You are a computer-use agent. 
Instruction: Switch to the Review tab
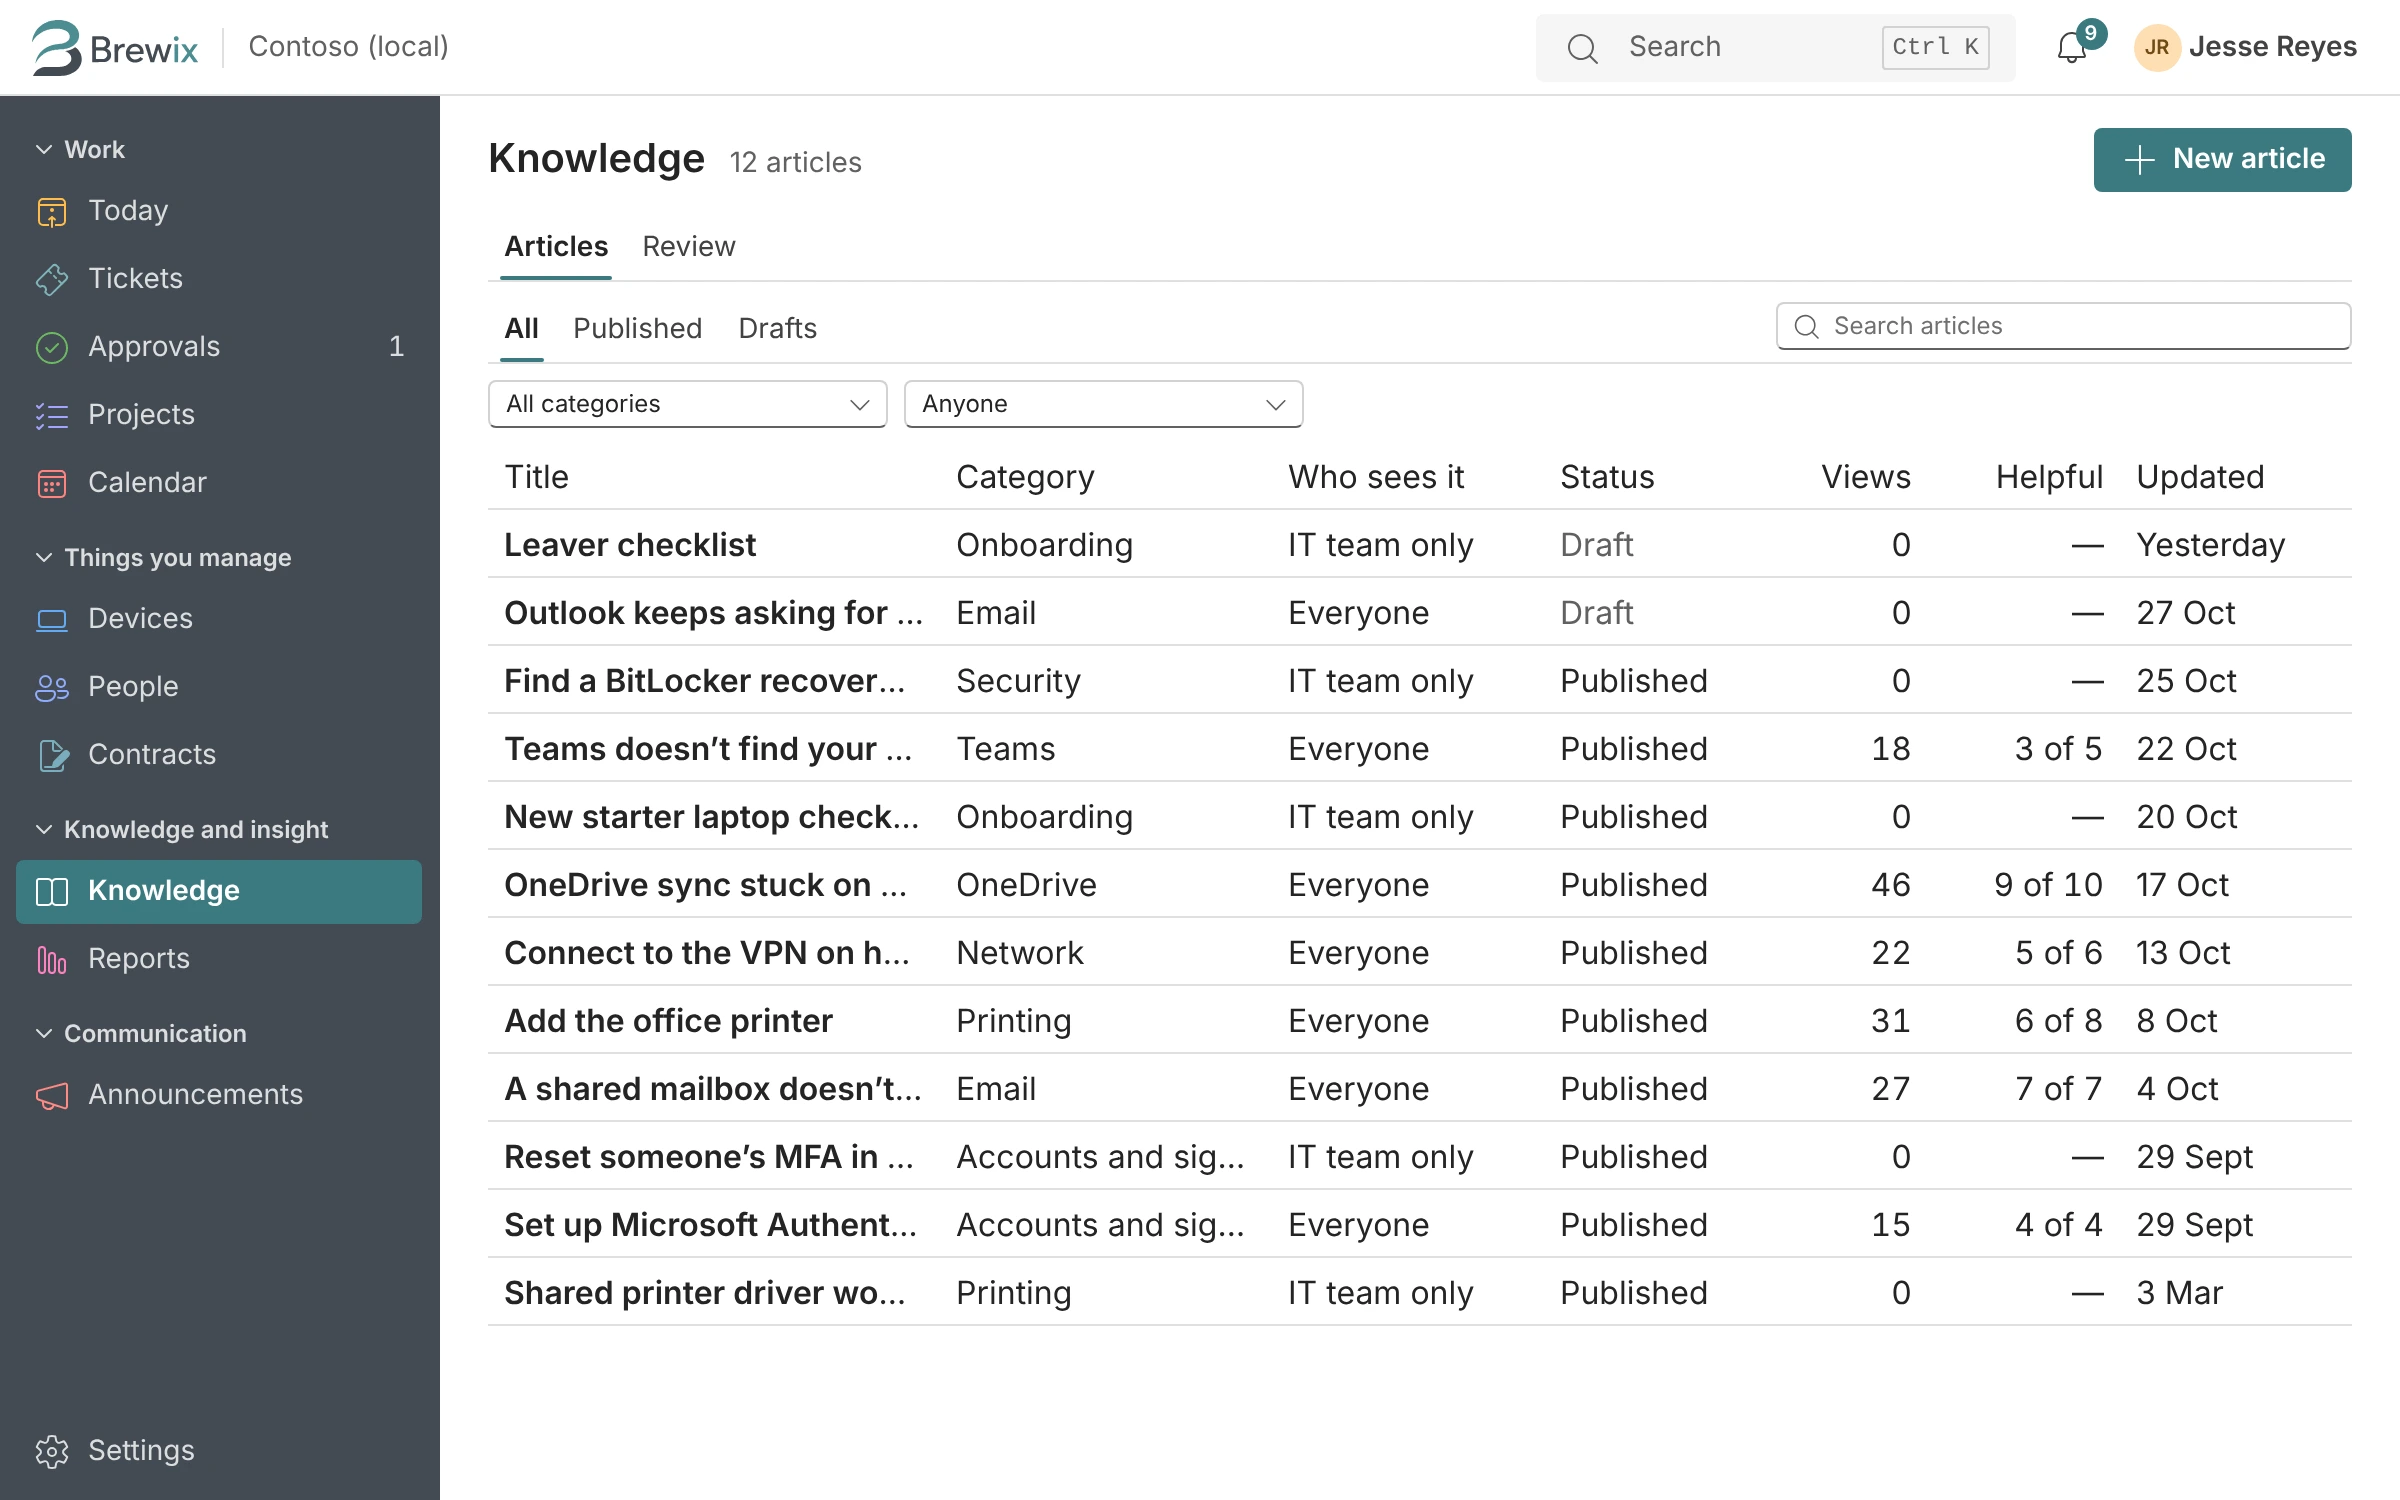688,246
